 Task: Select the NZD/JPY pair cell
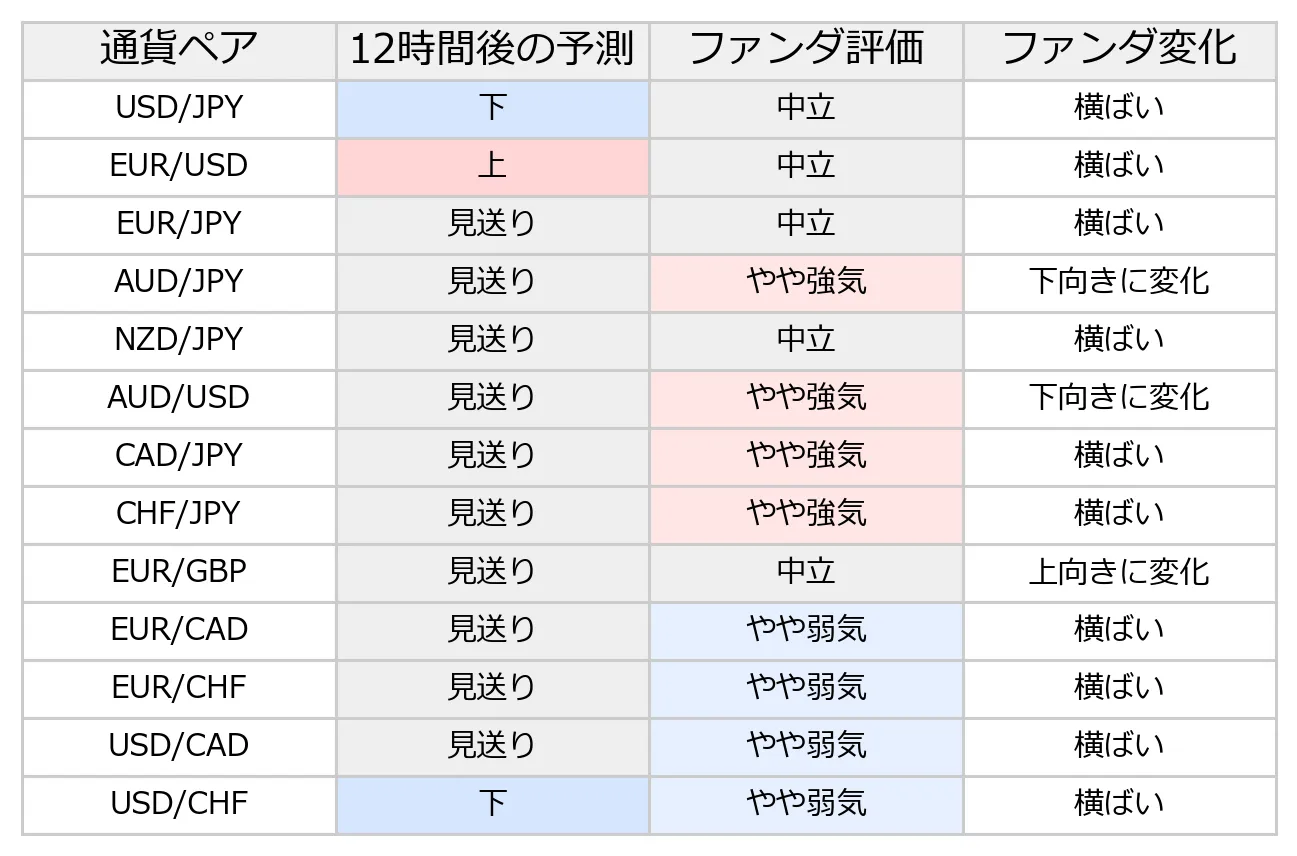point(179,339)
